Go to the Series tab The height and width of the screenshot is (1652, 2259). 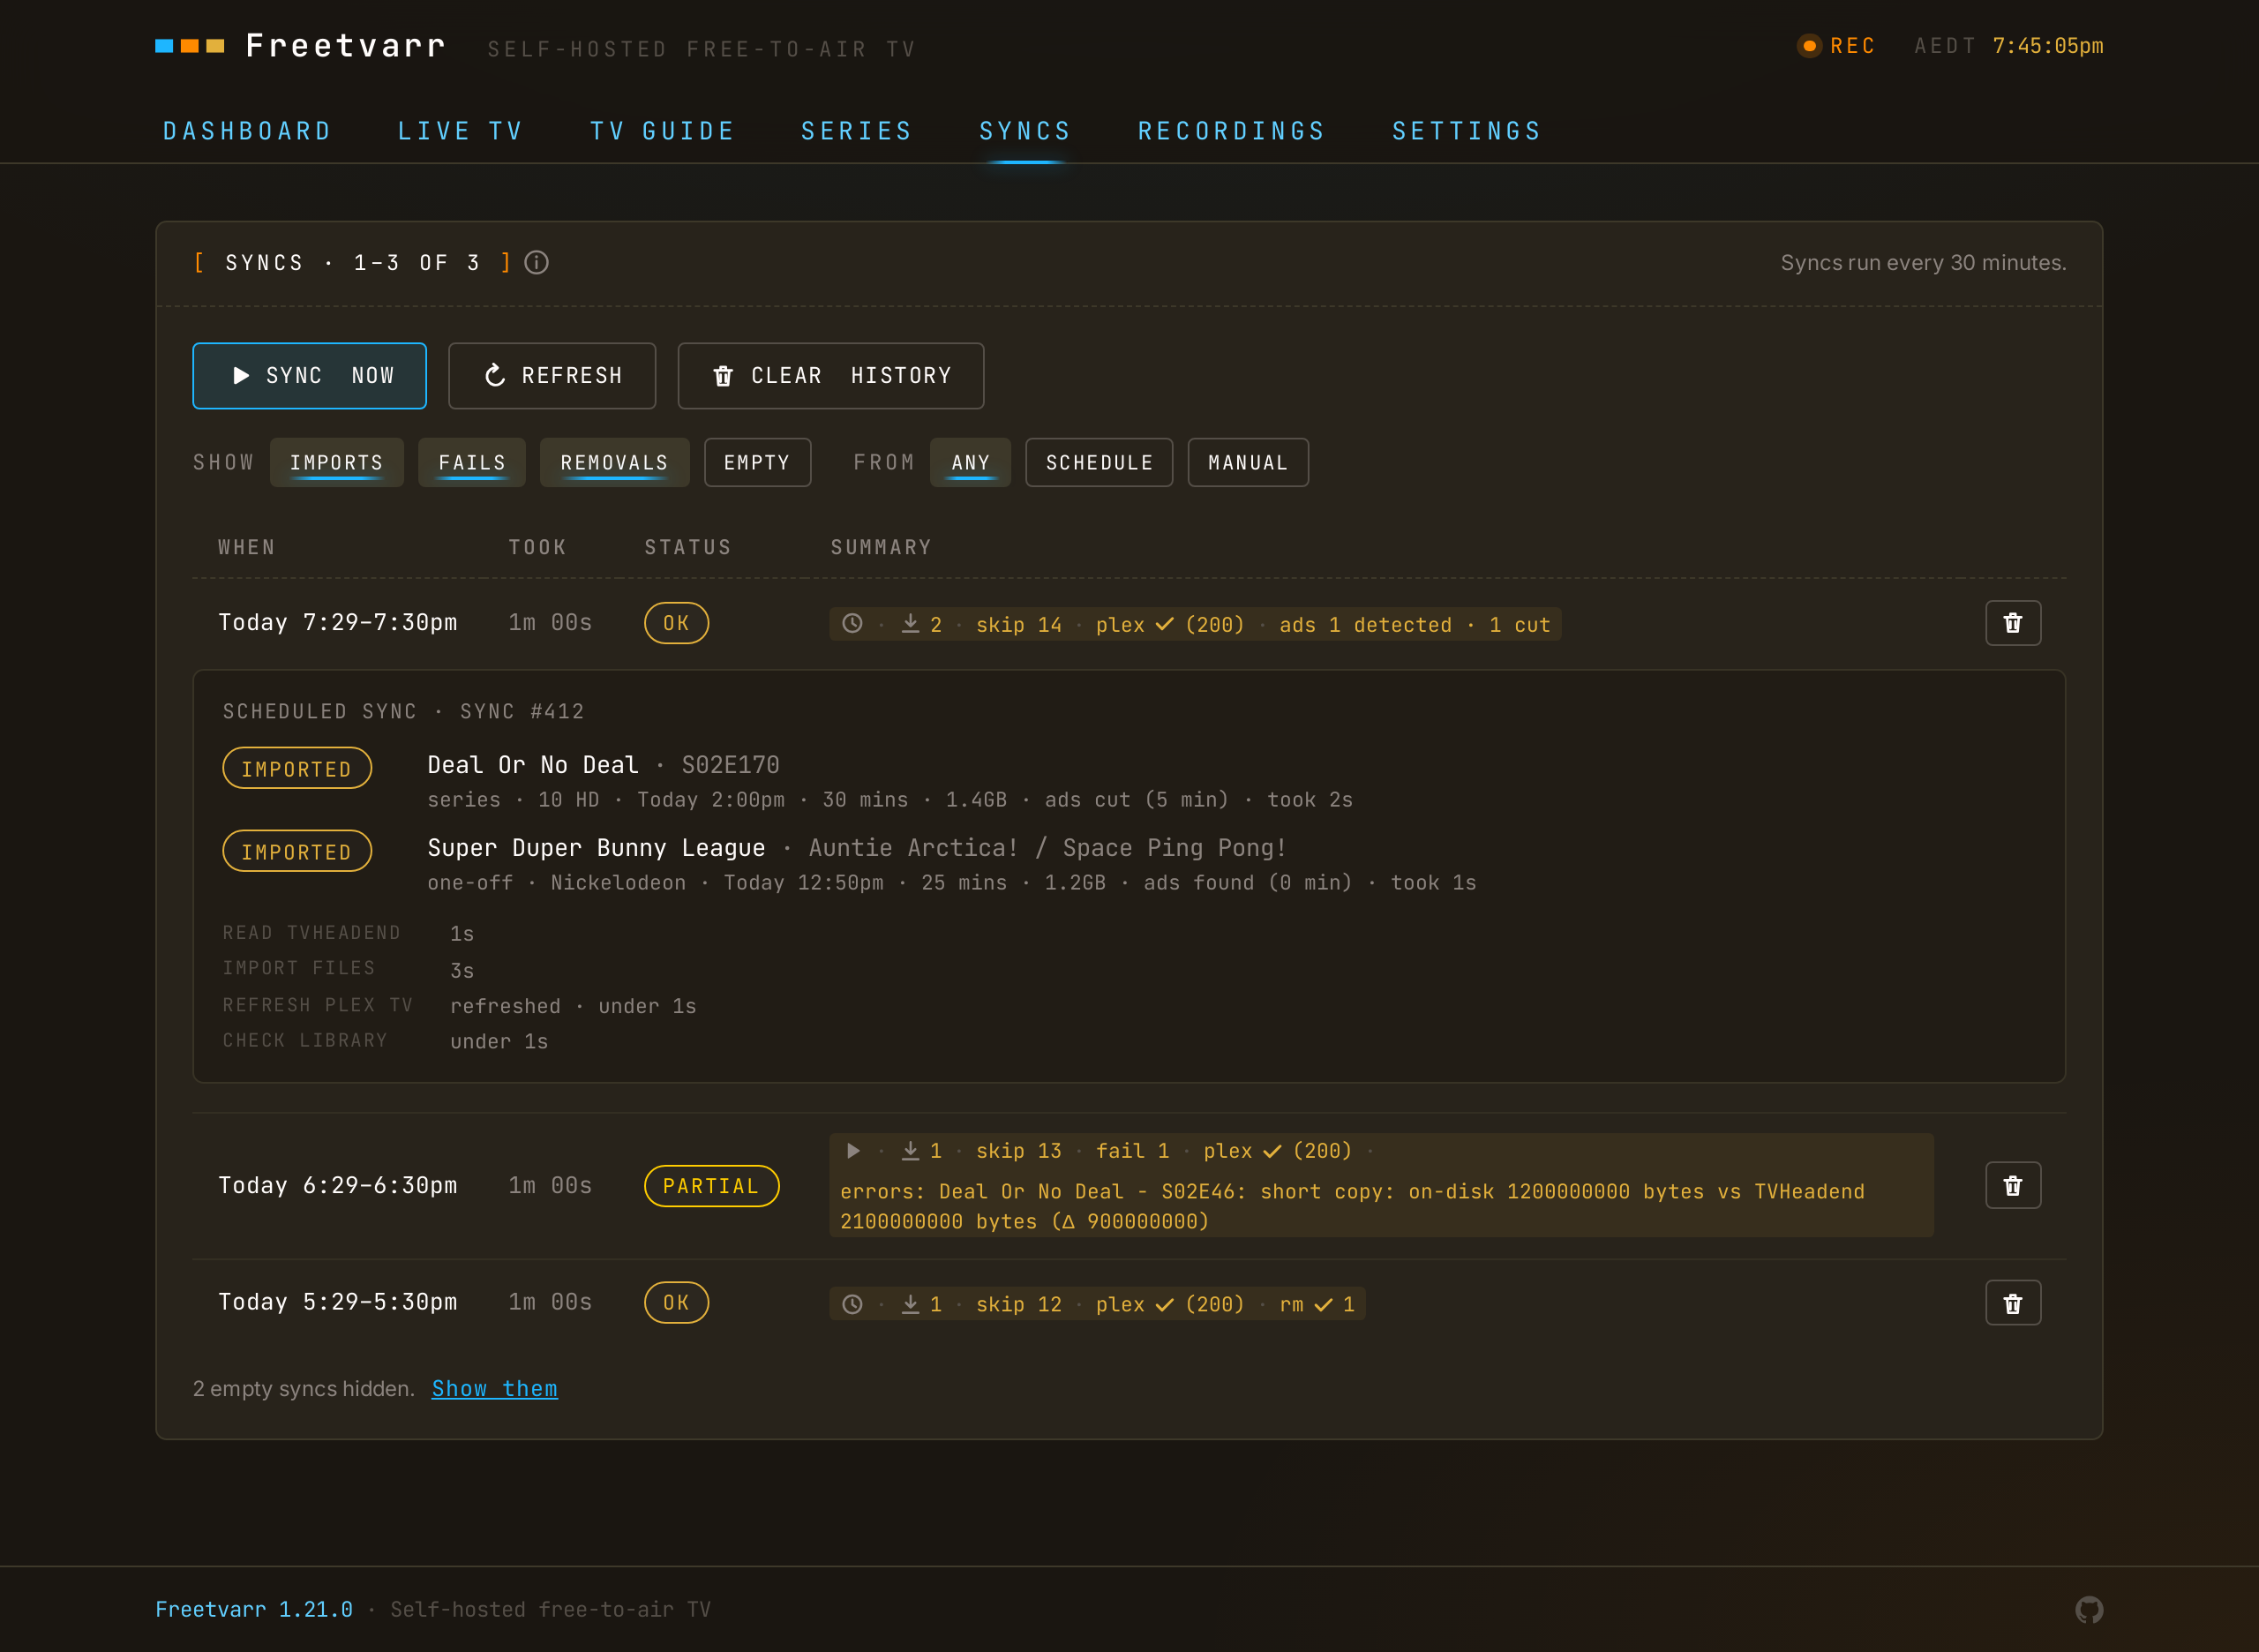point(857,131)
